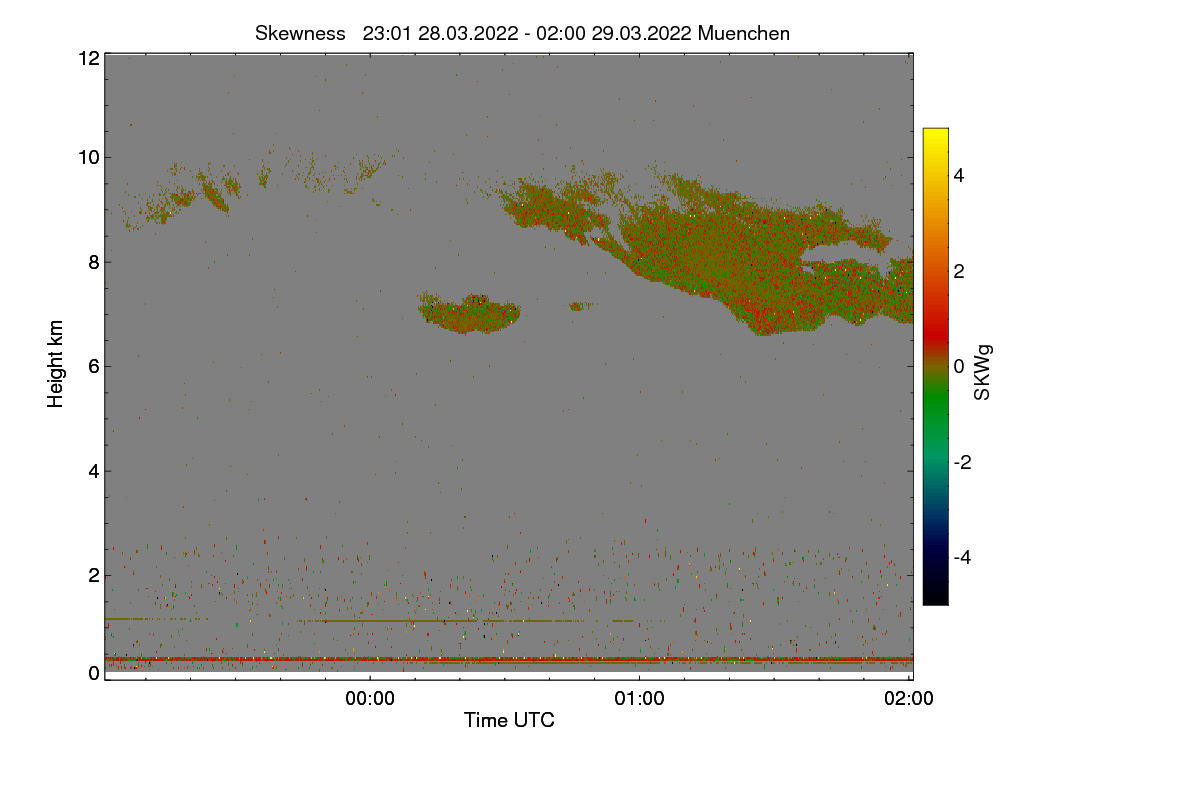Click the '02:00' time tick label
This screenshot has height=800, width=1200.
(x=910, y=700)
